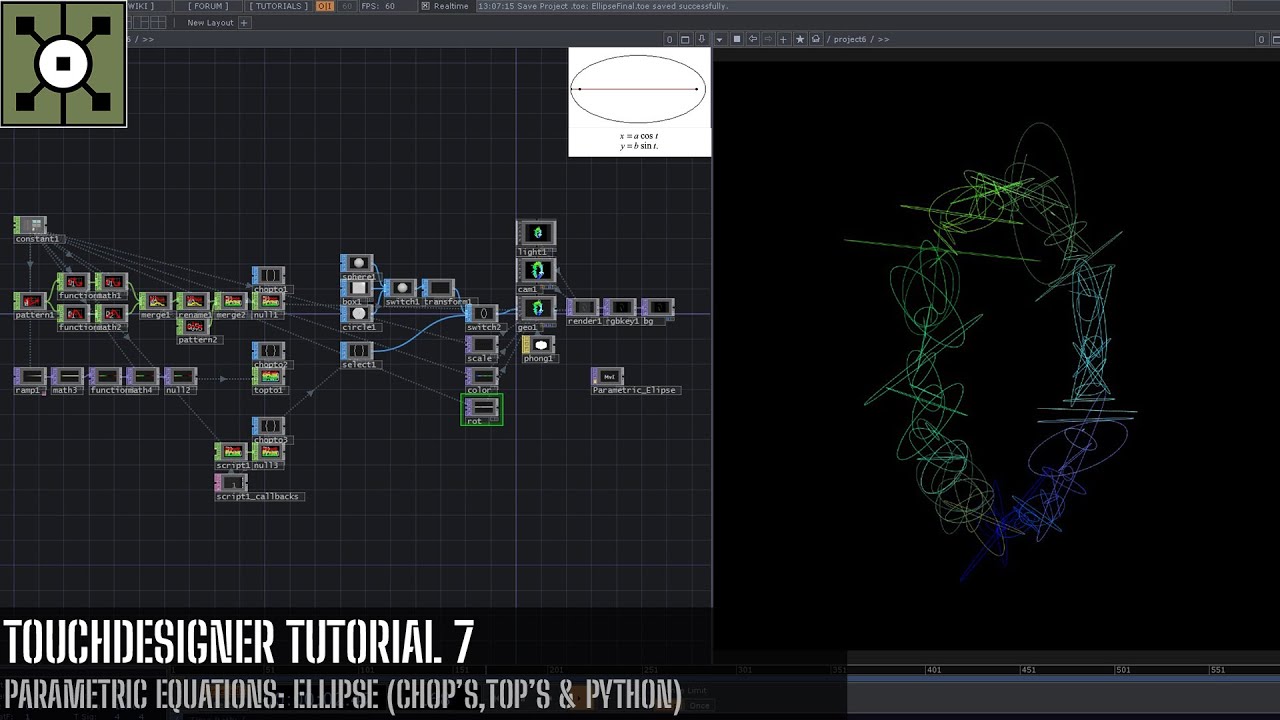Screen dimensions: 1280x720
Task: Select the chopto2 SOP node
Action: pos(268,351)
